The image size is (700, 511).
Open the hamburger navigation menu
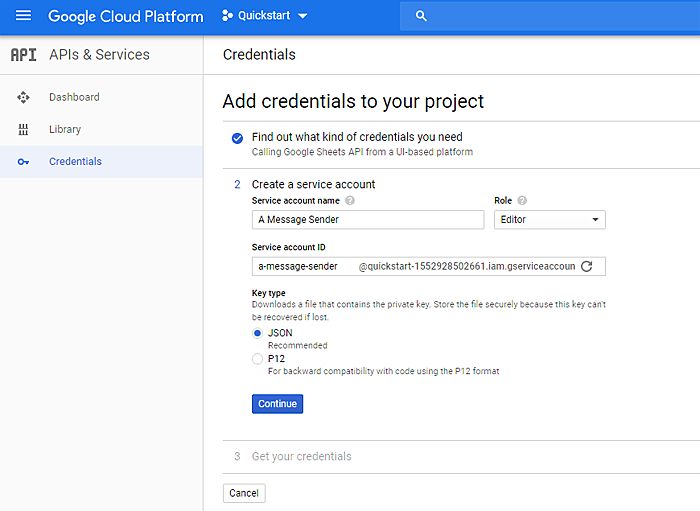pos(23,16)
